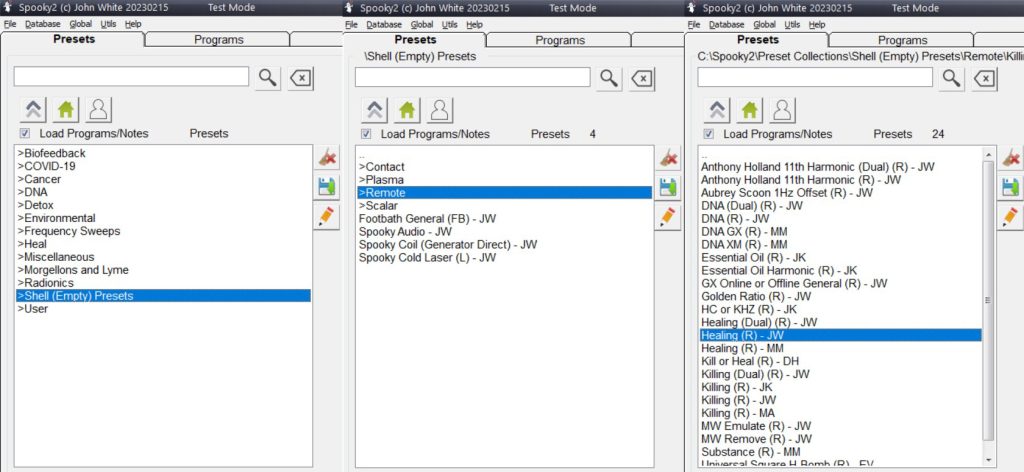Click the pencil edit icon in the right panel
Viewport: 1024px width, 472px height.
tap(1010, 215)
